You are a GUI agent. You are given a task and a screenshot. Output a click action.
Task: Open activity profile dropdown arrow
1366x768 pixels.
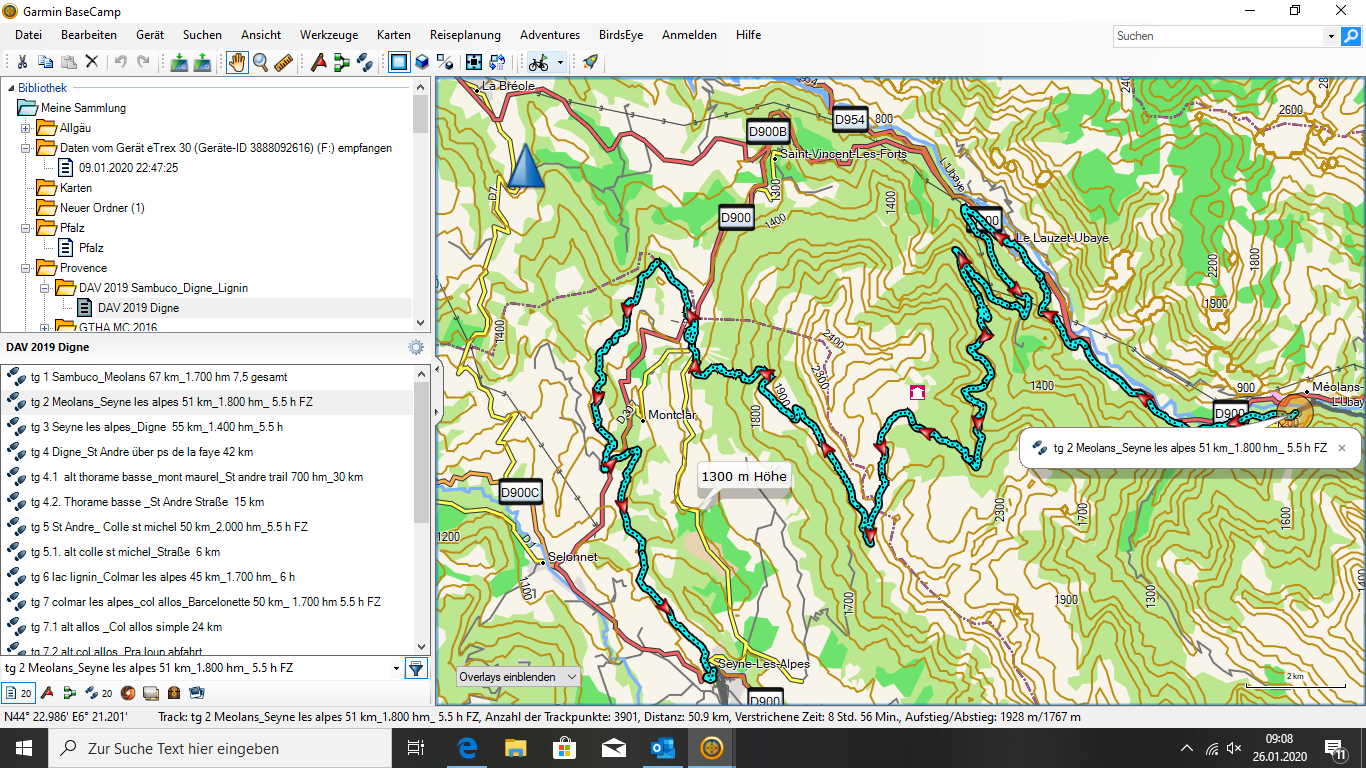point(560,62)
